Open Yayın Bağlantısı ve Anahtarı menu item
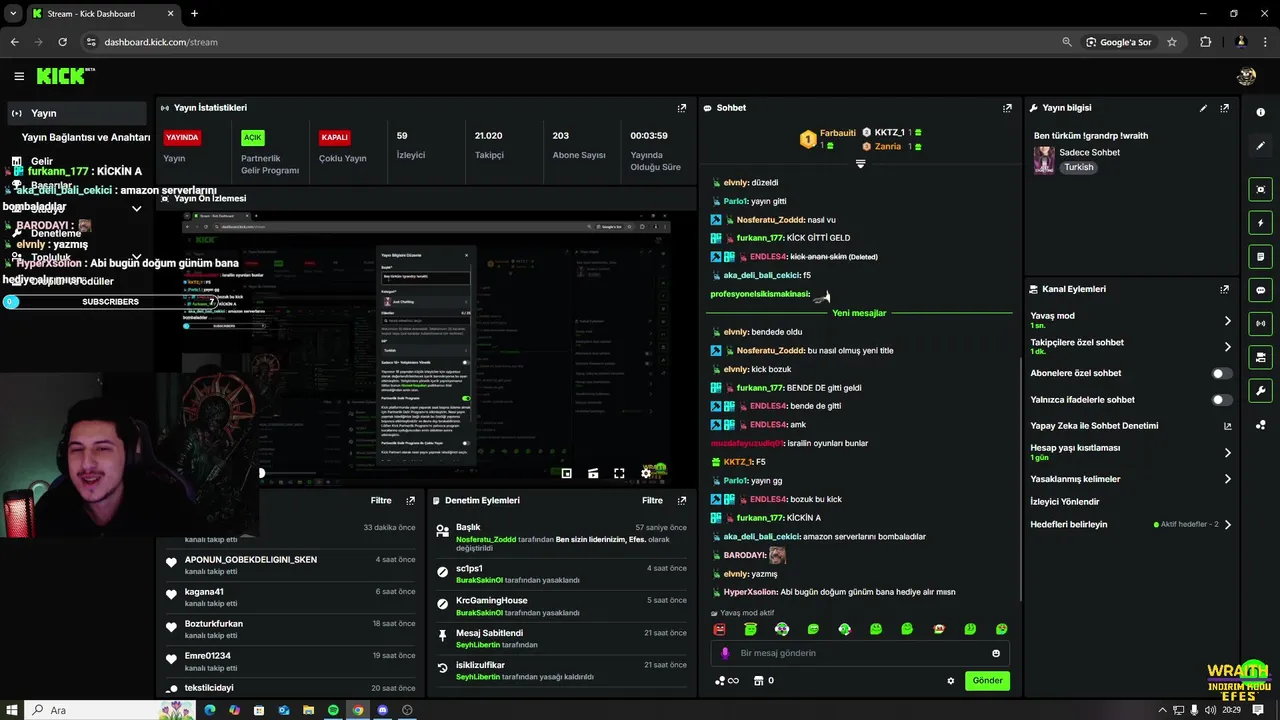Screen dimensions: 1280x720 [86, 137]
